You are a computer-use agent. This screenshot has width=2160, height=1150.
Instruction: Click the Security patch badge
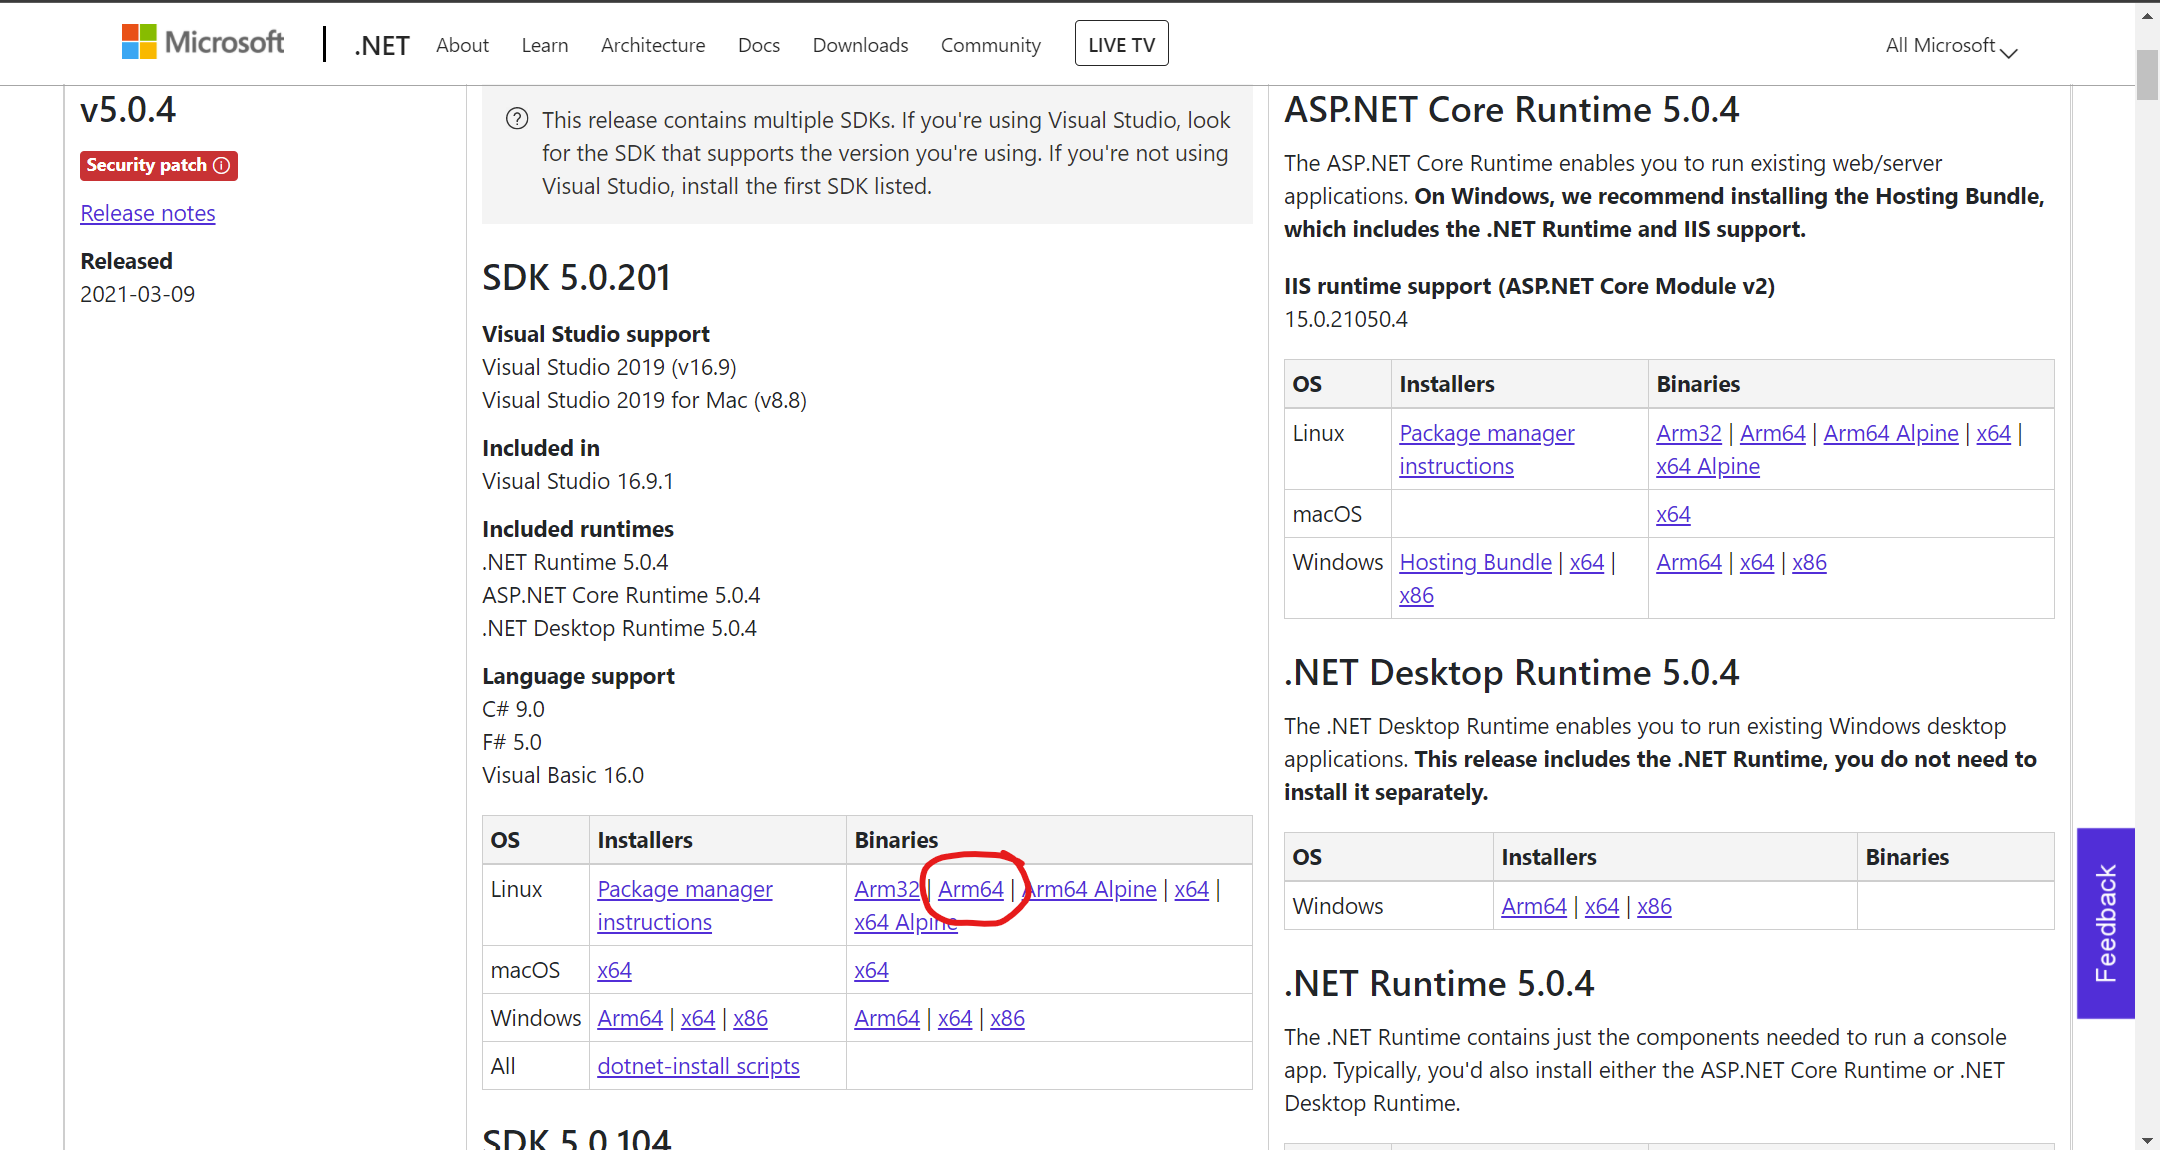tap(158, 165)
